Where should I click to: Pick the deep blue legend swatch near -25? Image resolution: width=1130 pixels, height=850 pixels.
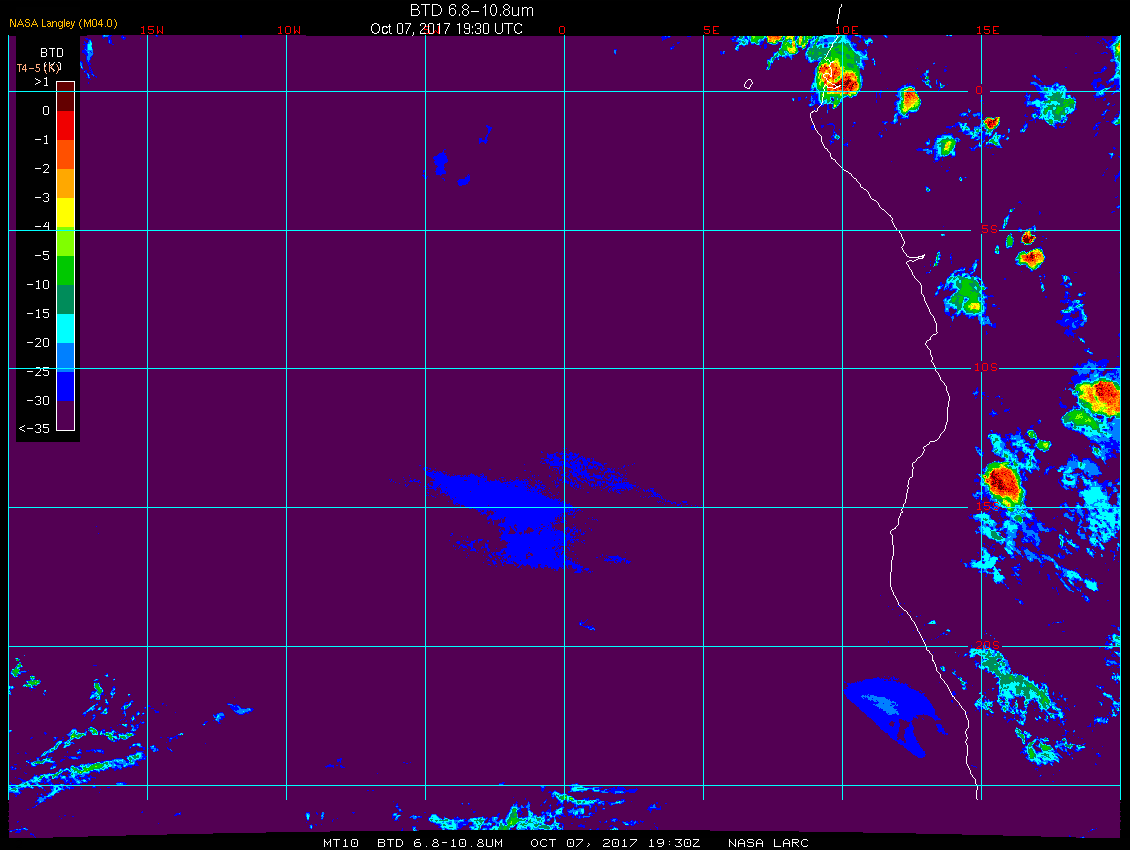pos(66,386)
